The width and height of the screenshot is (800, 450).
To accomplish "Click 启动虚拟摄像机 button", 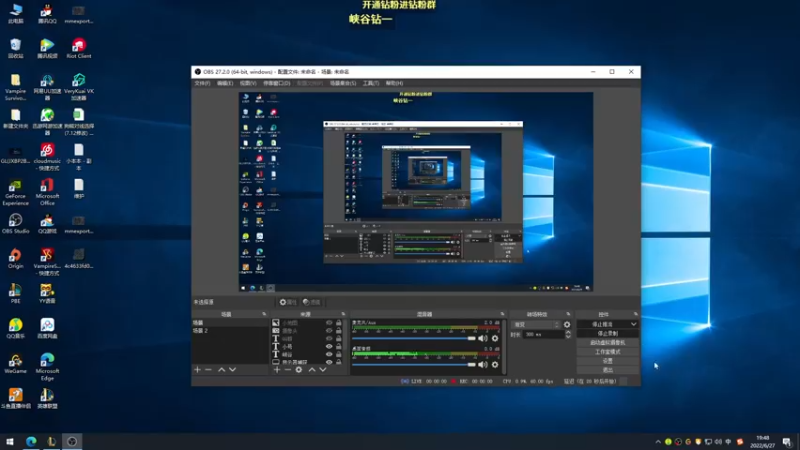I will (608, 343).
